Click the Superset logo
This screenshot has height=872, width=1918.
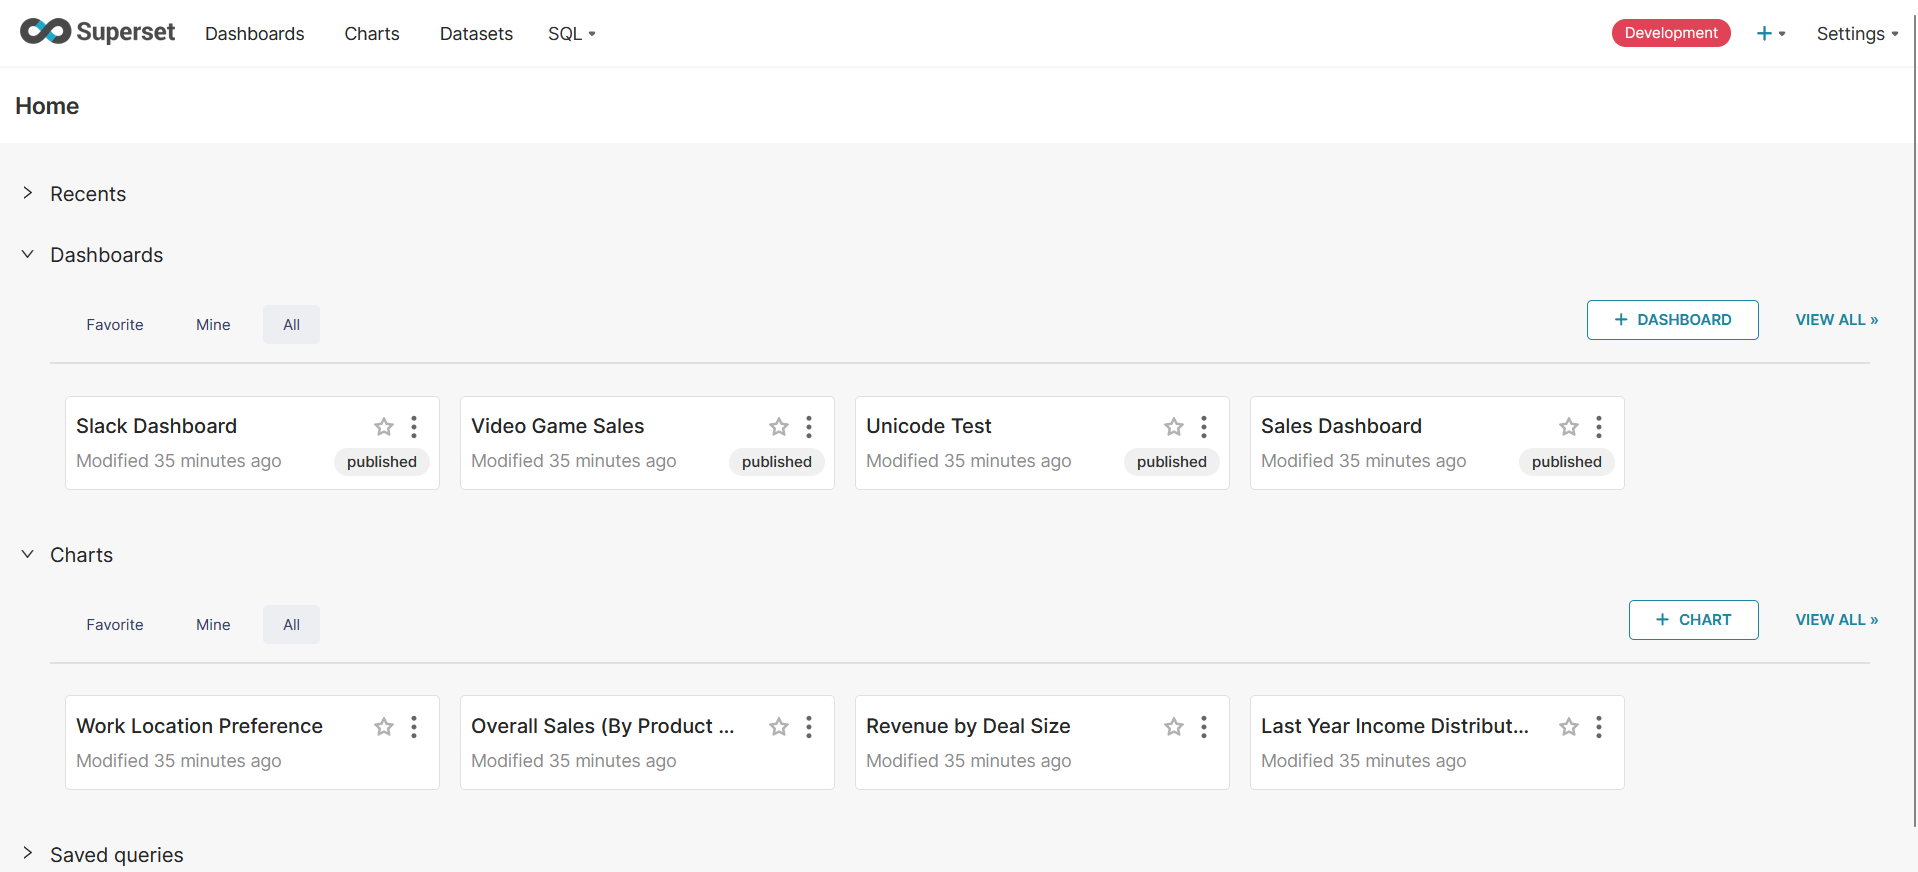(97, 32)
